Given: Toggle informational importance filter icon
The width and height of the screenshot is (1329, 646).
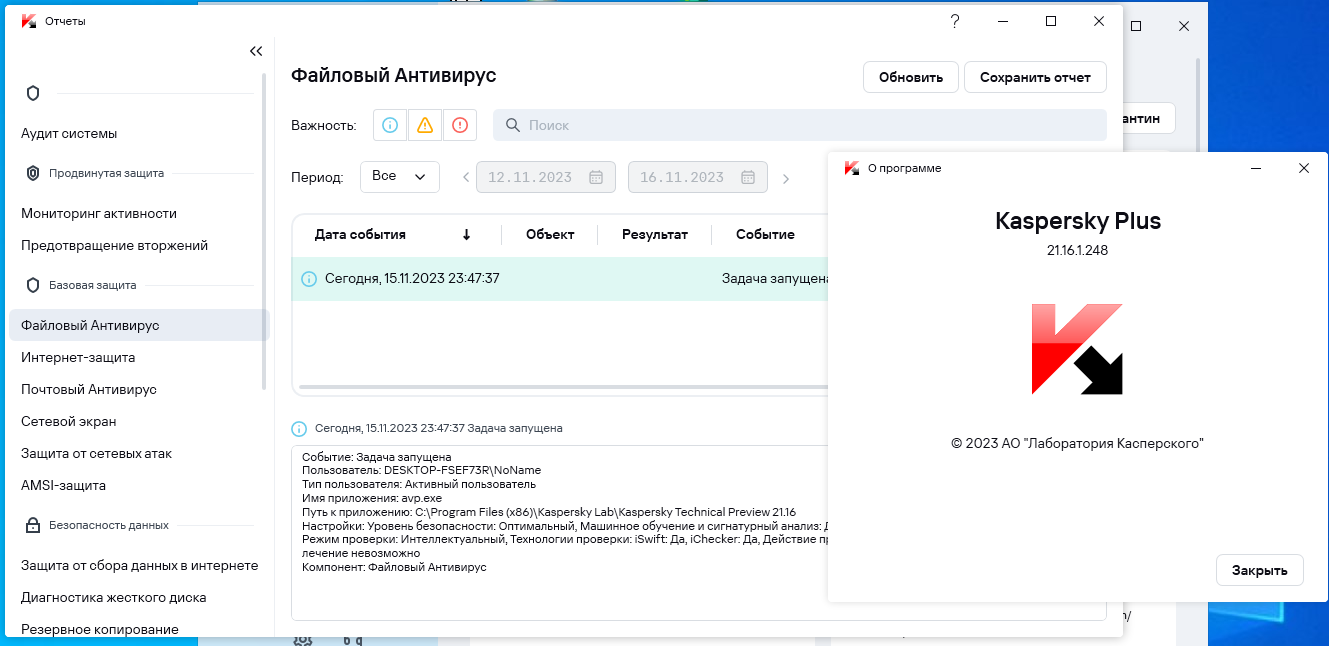Looking at the screenshot, I should click(391, 125).
